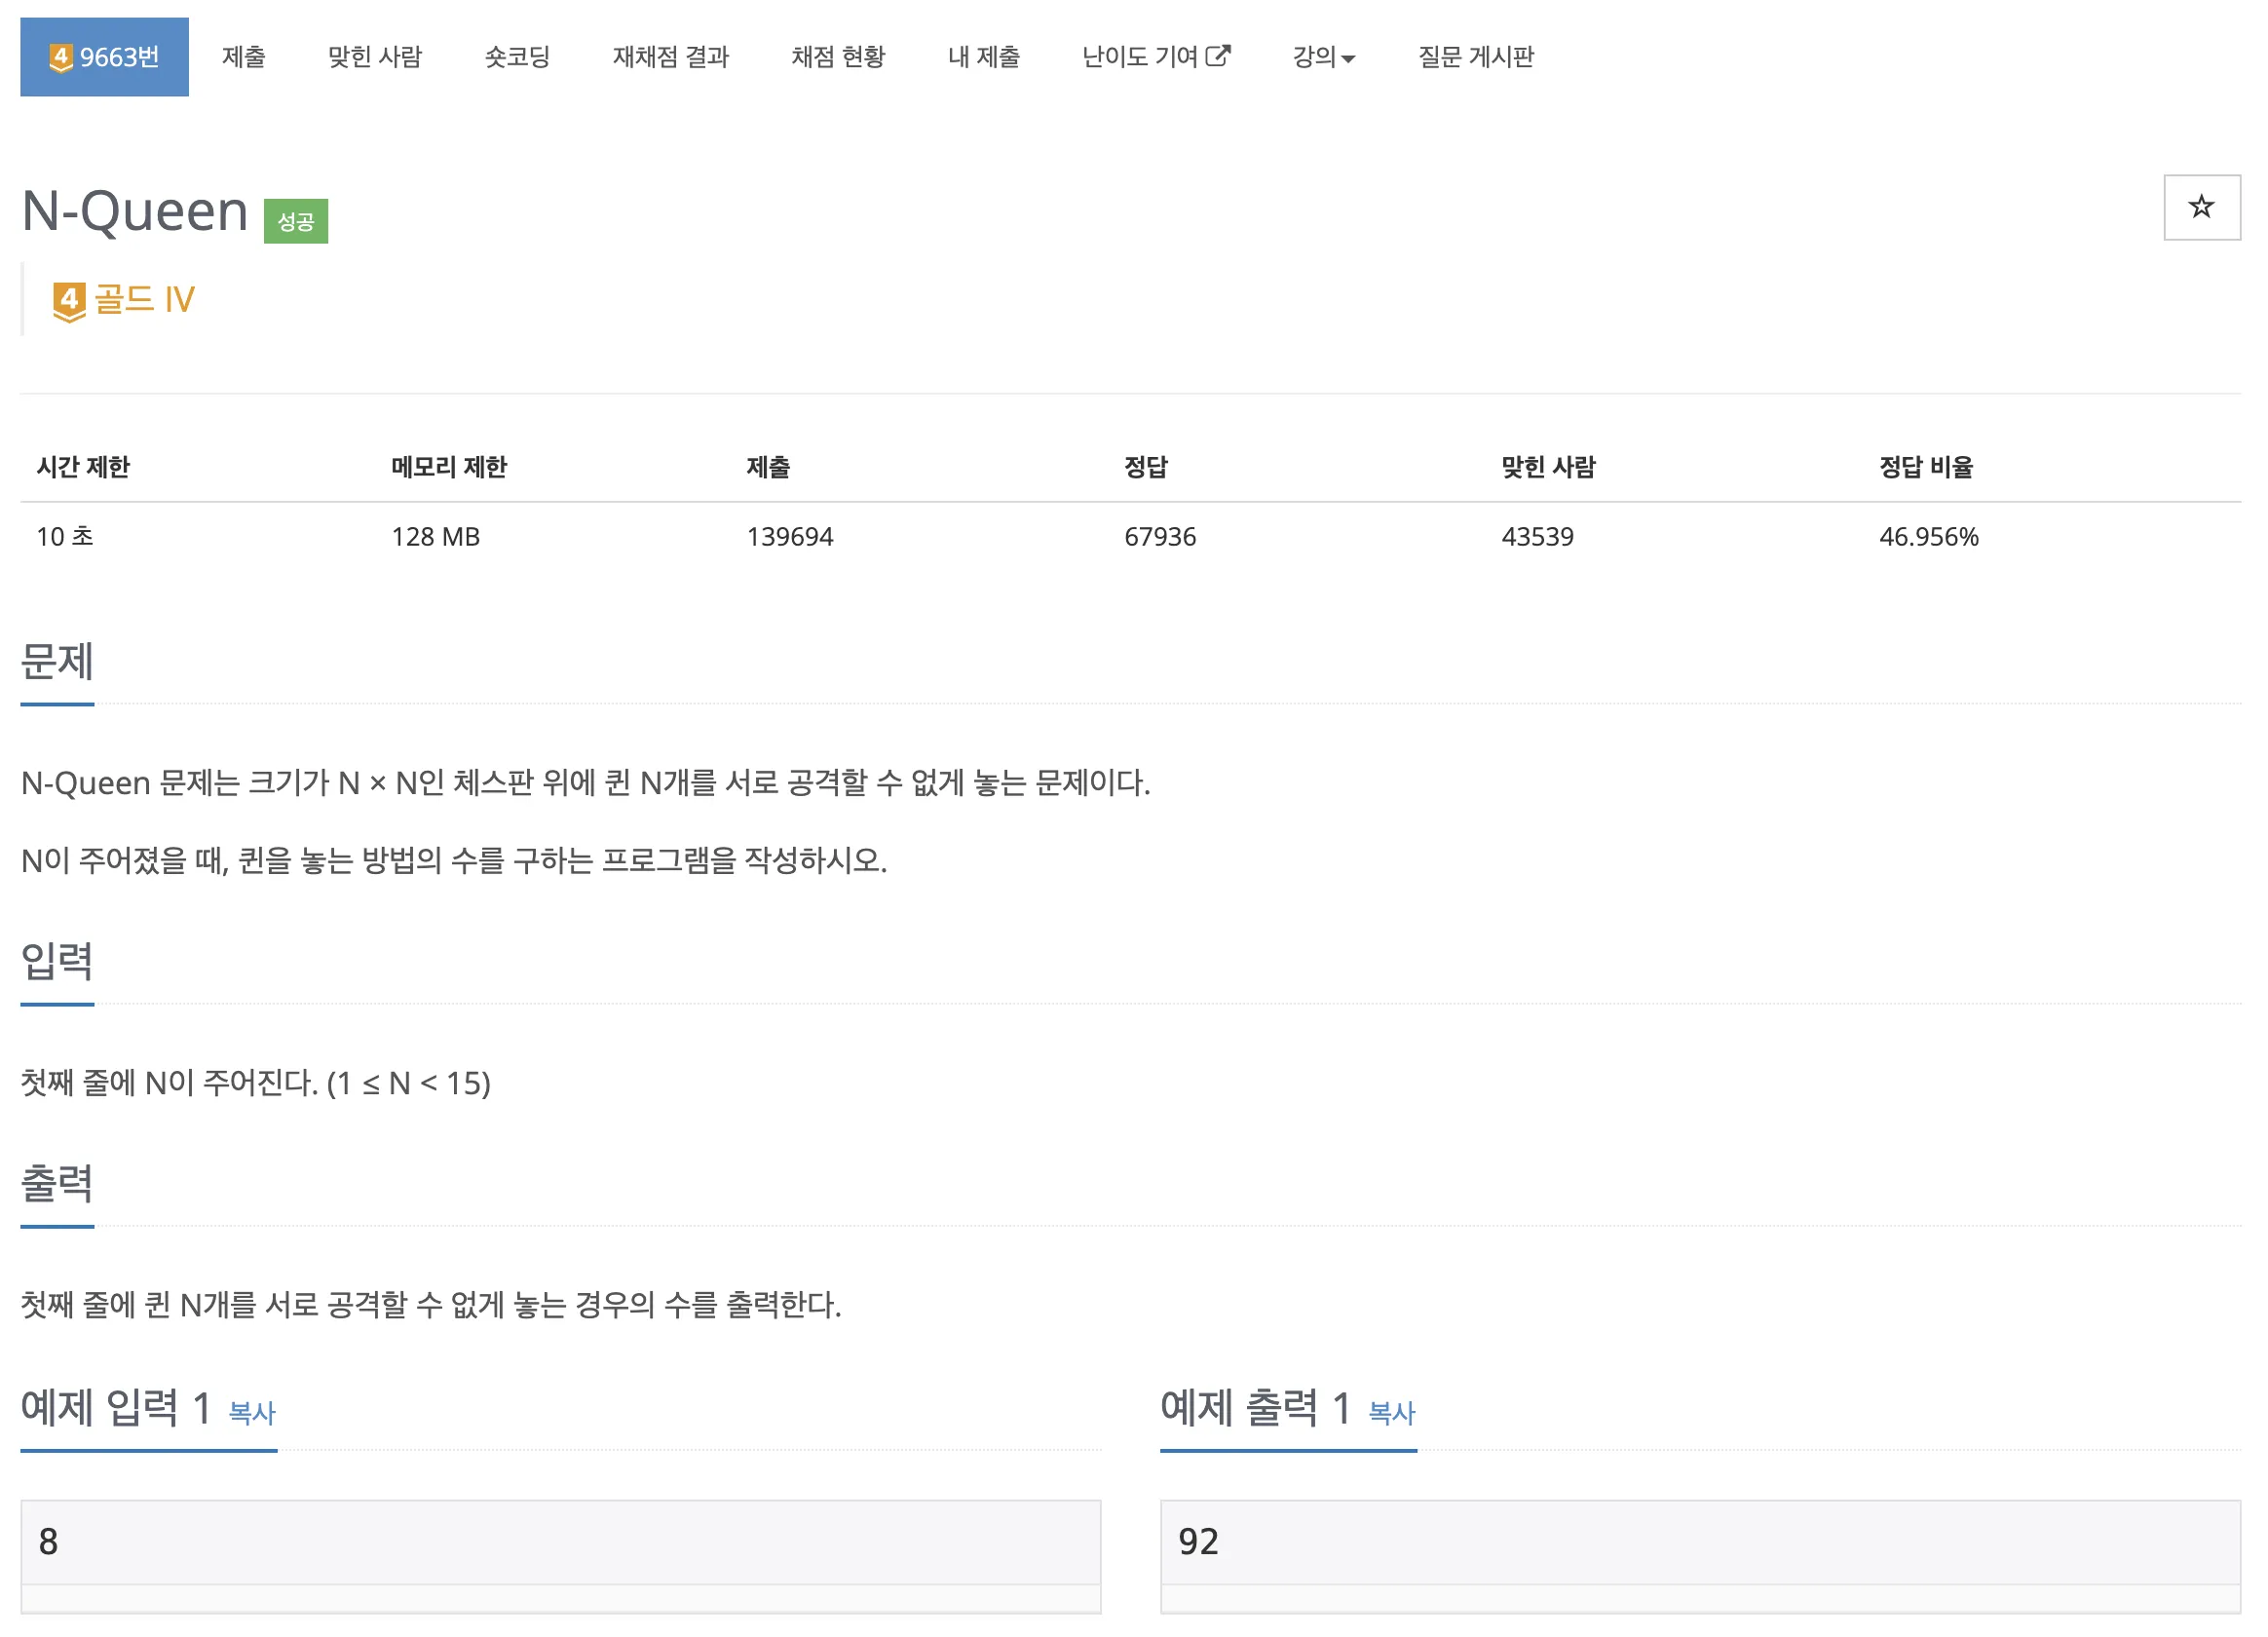Click the 골드 IV difficulty link
The width and height of the screenshot is (2268, 1637).
[x=144, y=300]
